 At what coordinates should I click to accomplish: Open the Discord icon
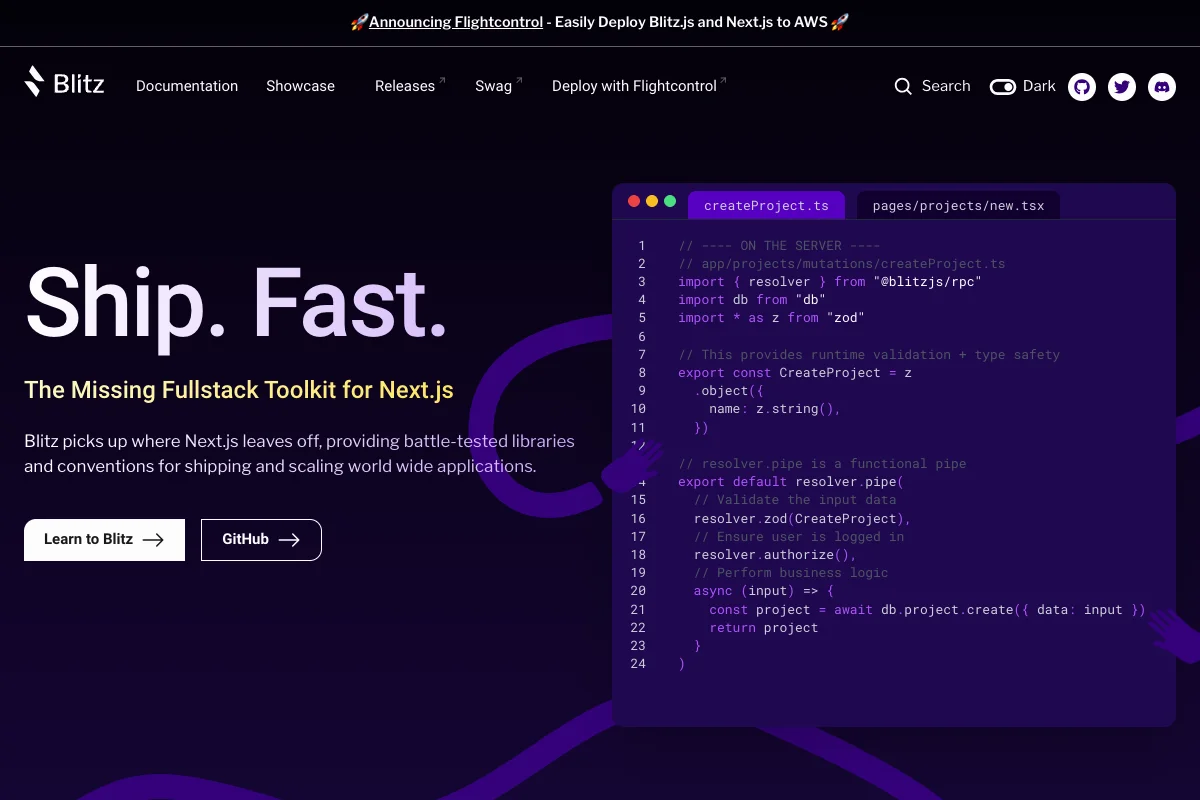(x=1162, y=87)
